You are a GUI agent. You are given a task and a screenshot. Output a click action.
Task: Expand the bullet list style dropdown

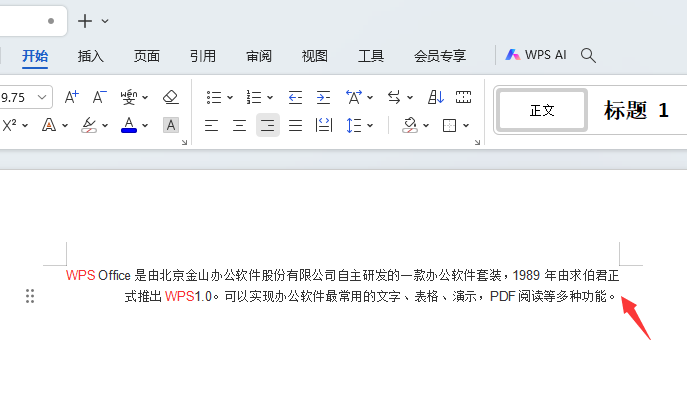230,97
